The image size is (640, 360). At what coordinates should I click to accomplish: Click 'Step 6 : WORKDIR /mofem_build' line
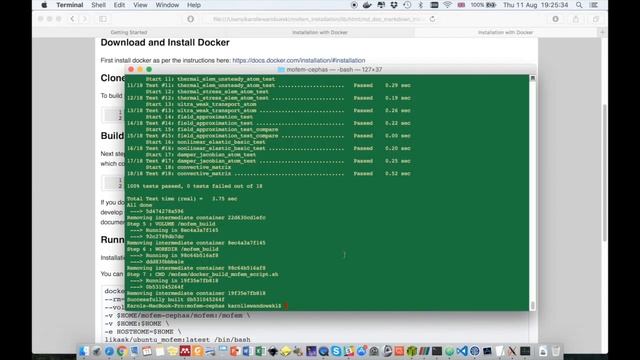173,249
